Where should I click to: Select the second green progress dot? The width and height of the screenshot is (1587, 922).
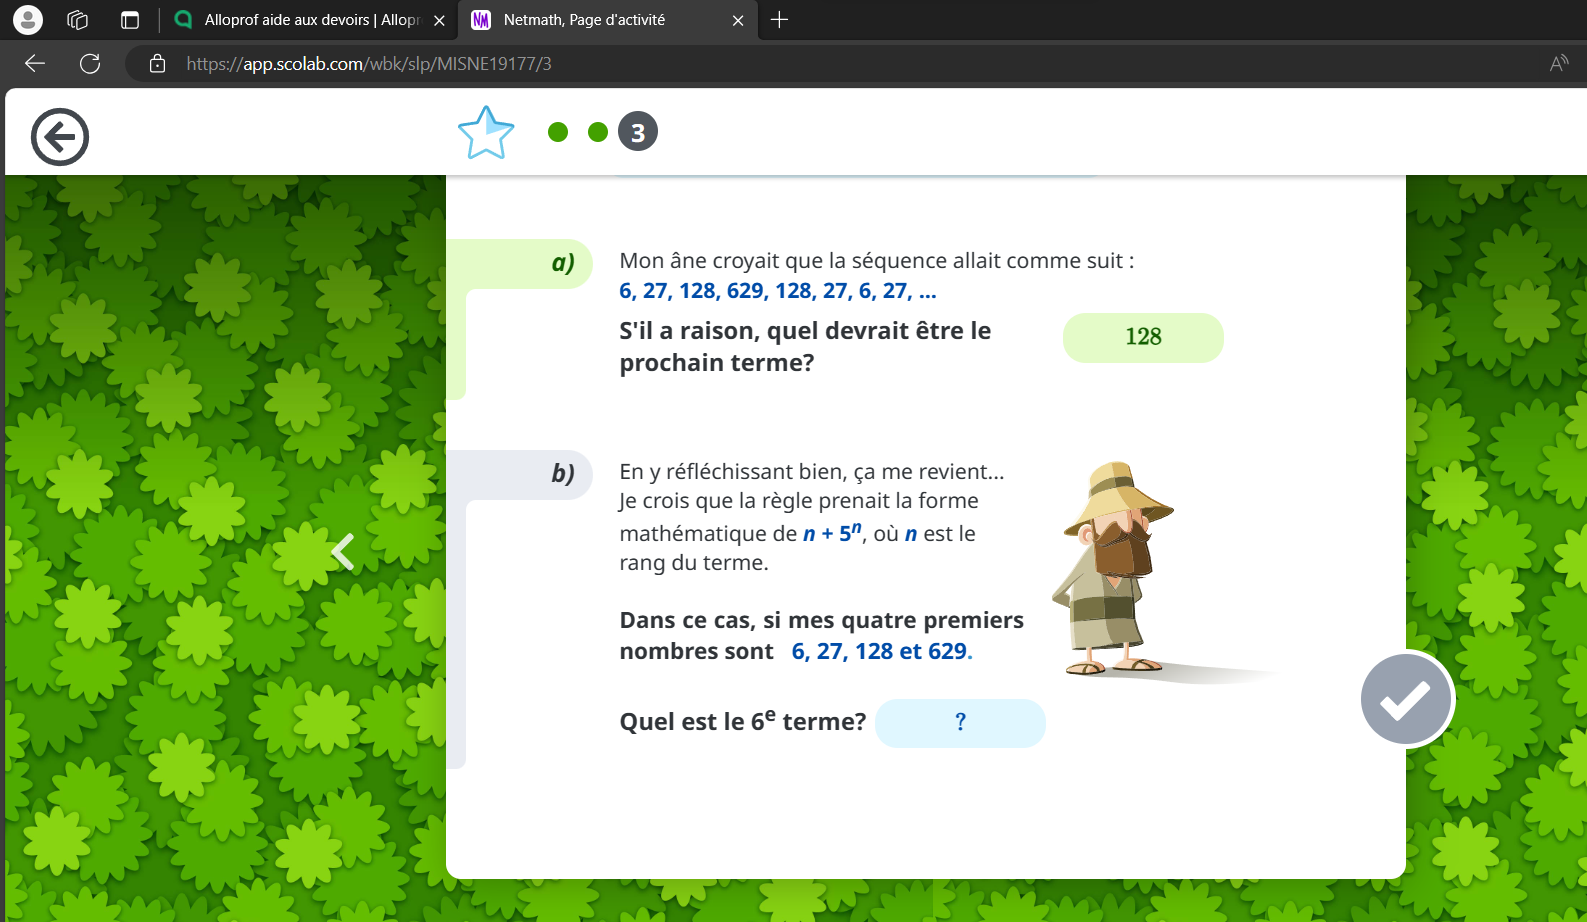click(598, 132)
